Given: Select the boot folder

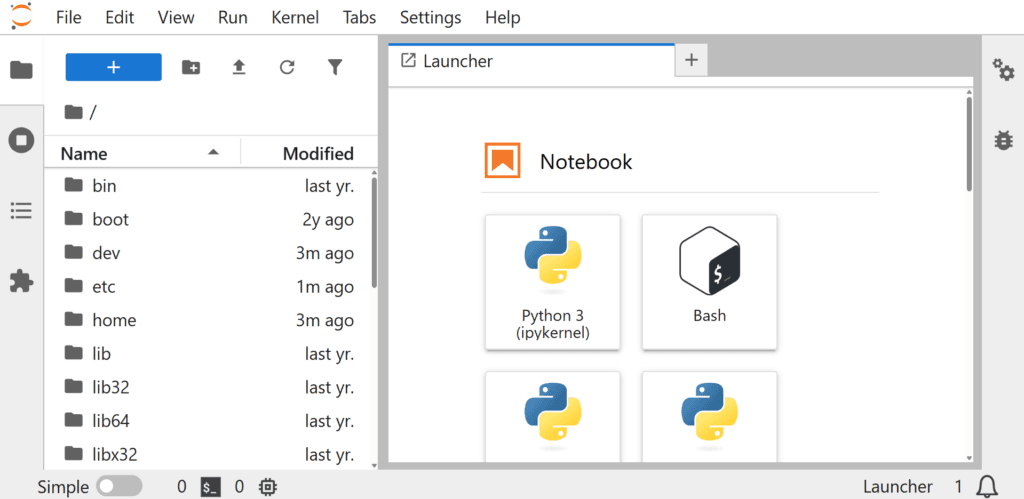Looking at the screenshot, I should 209,219.
